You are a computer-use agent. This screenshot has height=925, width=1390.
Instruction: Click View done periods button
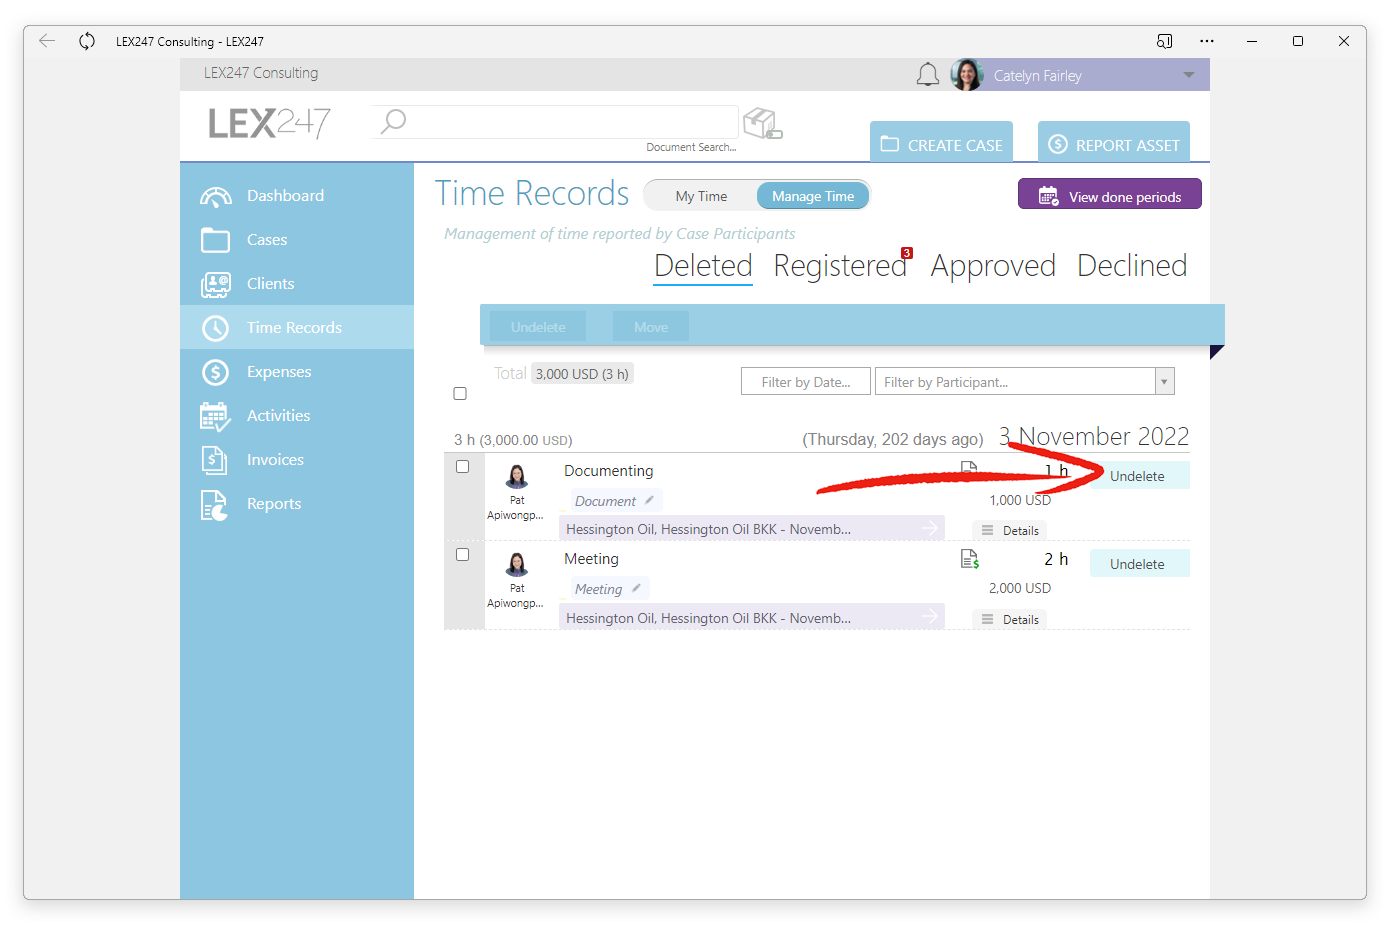coord(1110,195)
